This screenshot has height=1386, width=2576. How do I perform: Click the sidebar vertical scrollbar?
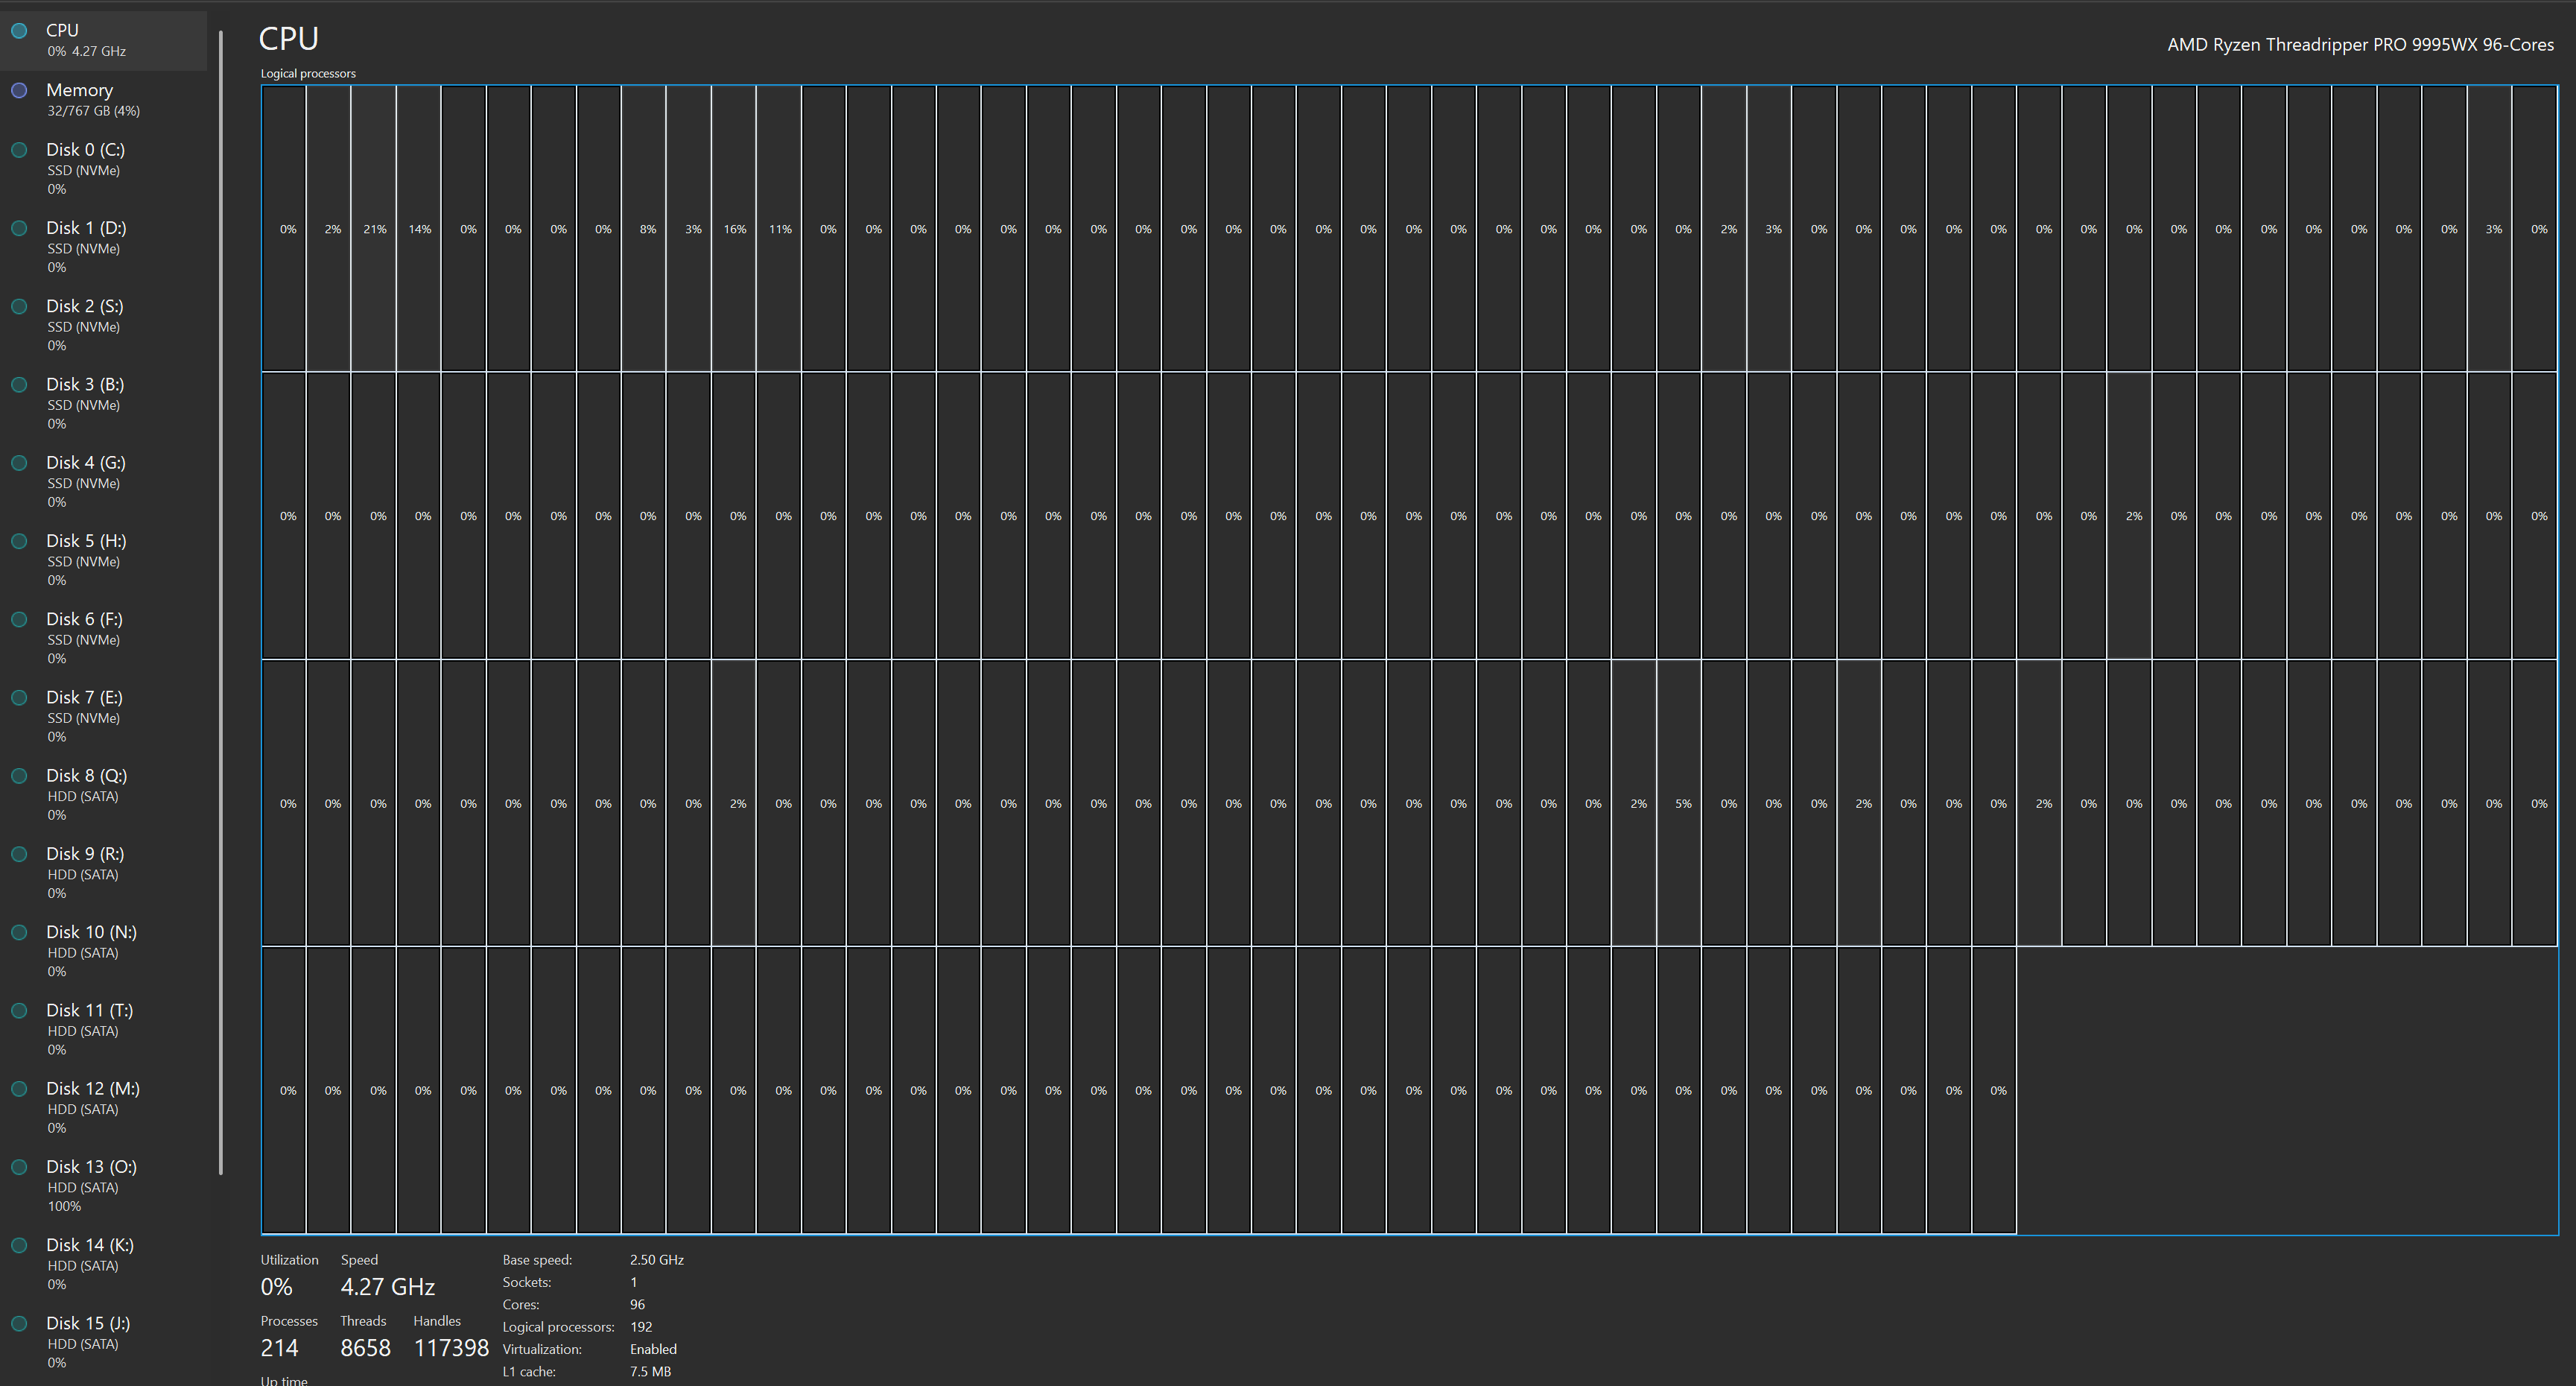pos(220,600)
